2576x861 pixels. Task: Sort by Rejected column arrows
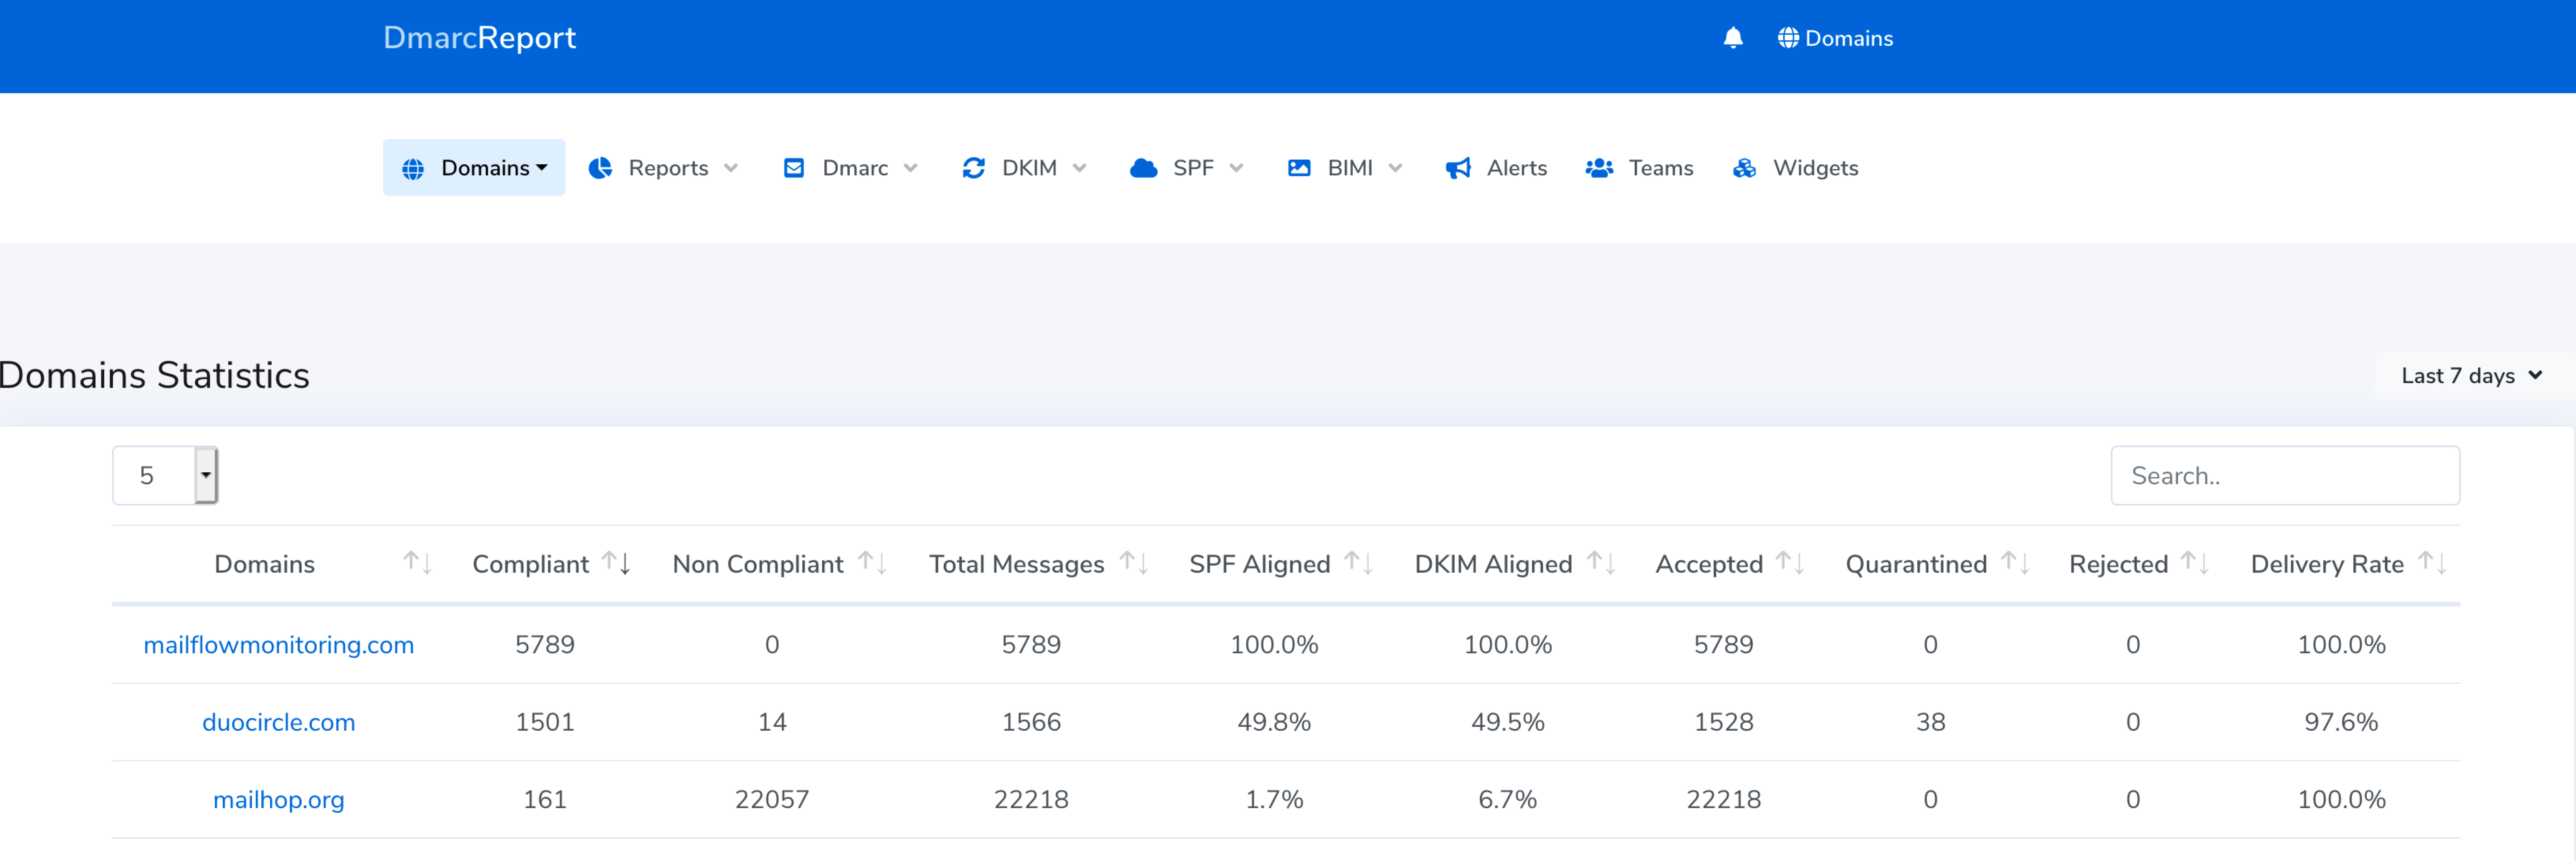coord(2195,563)
